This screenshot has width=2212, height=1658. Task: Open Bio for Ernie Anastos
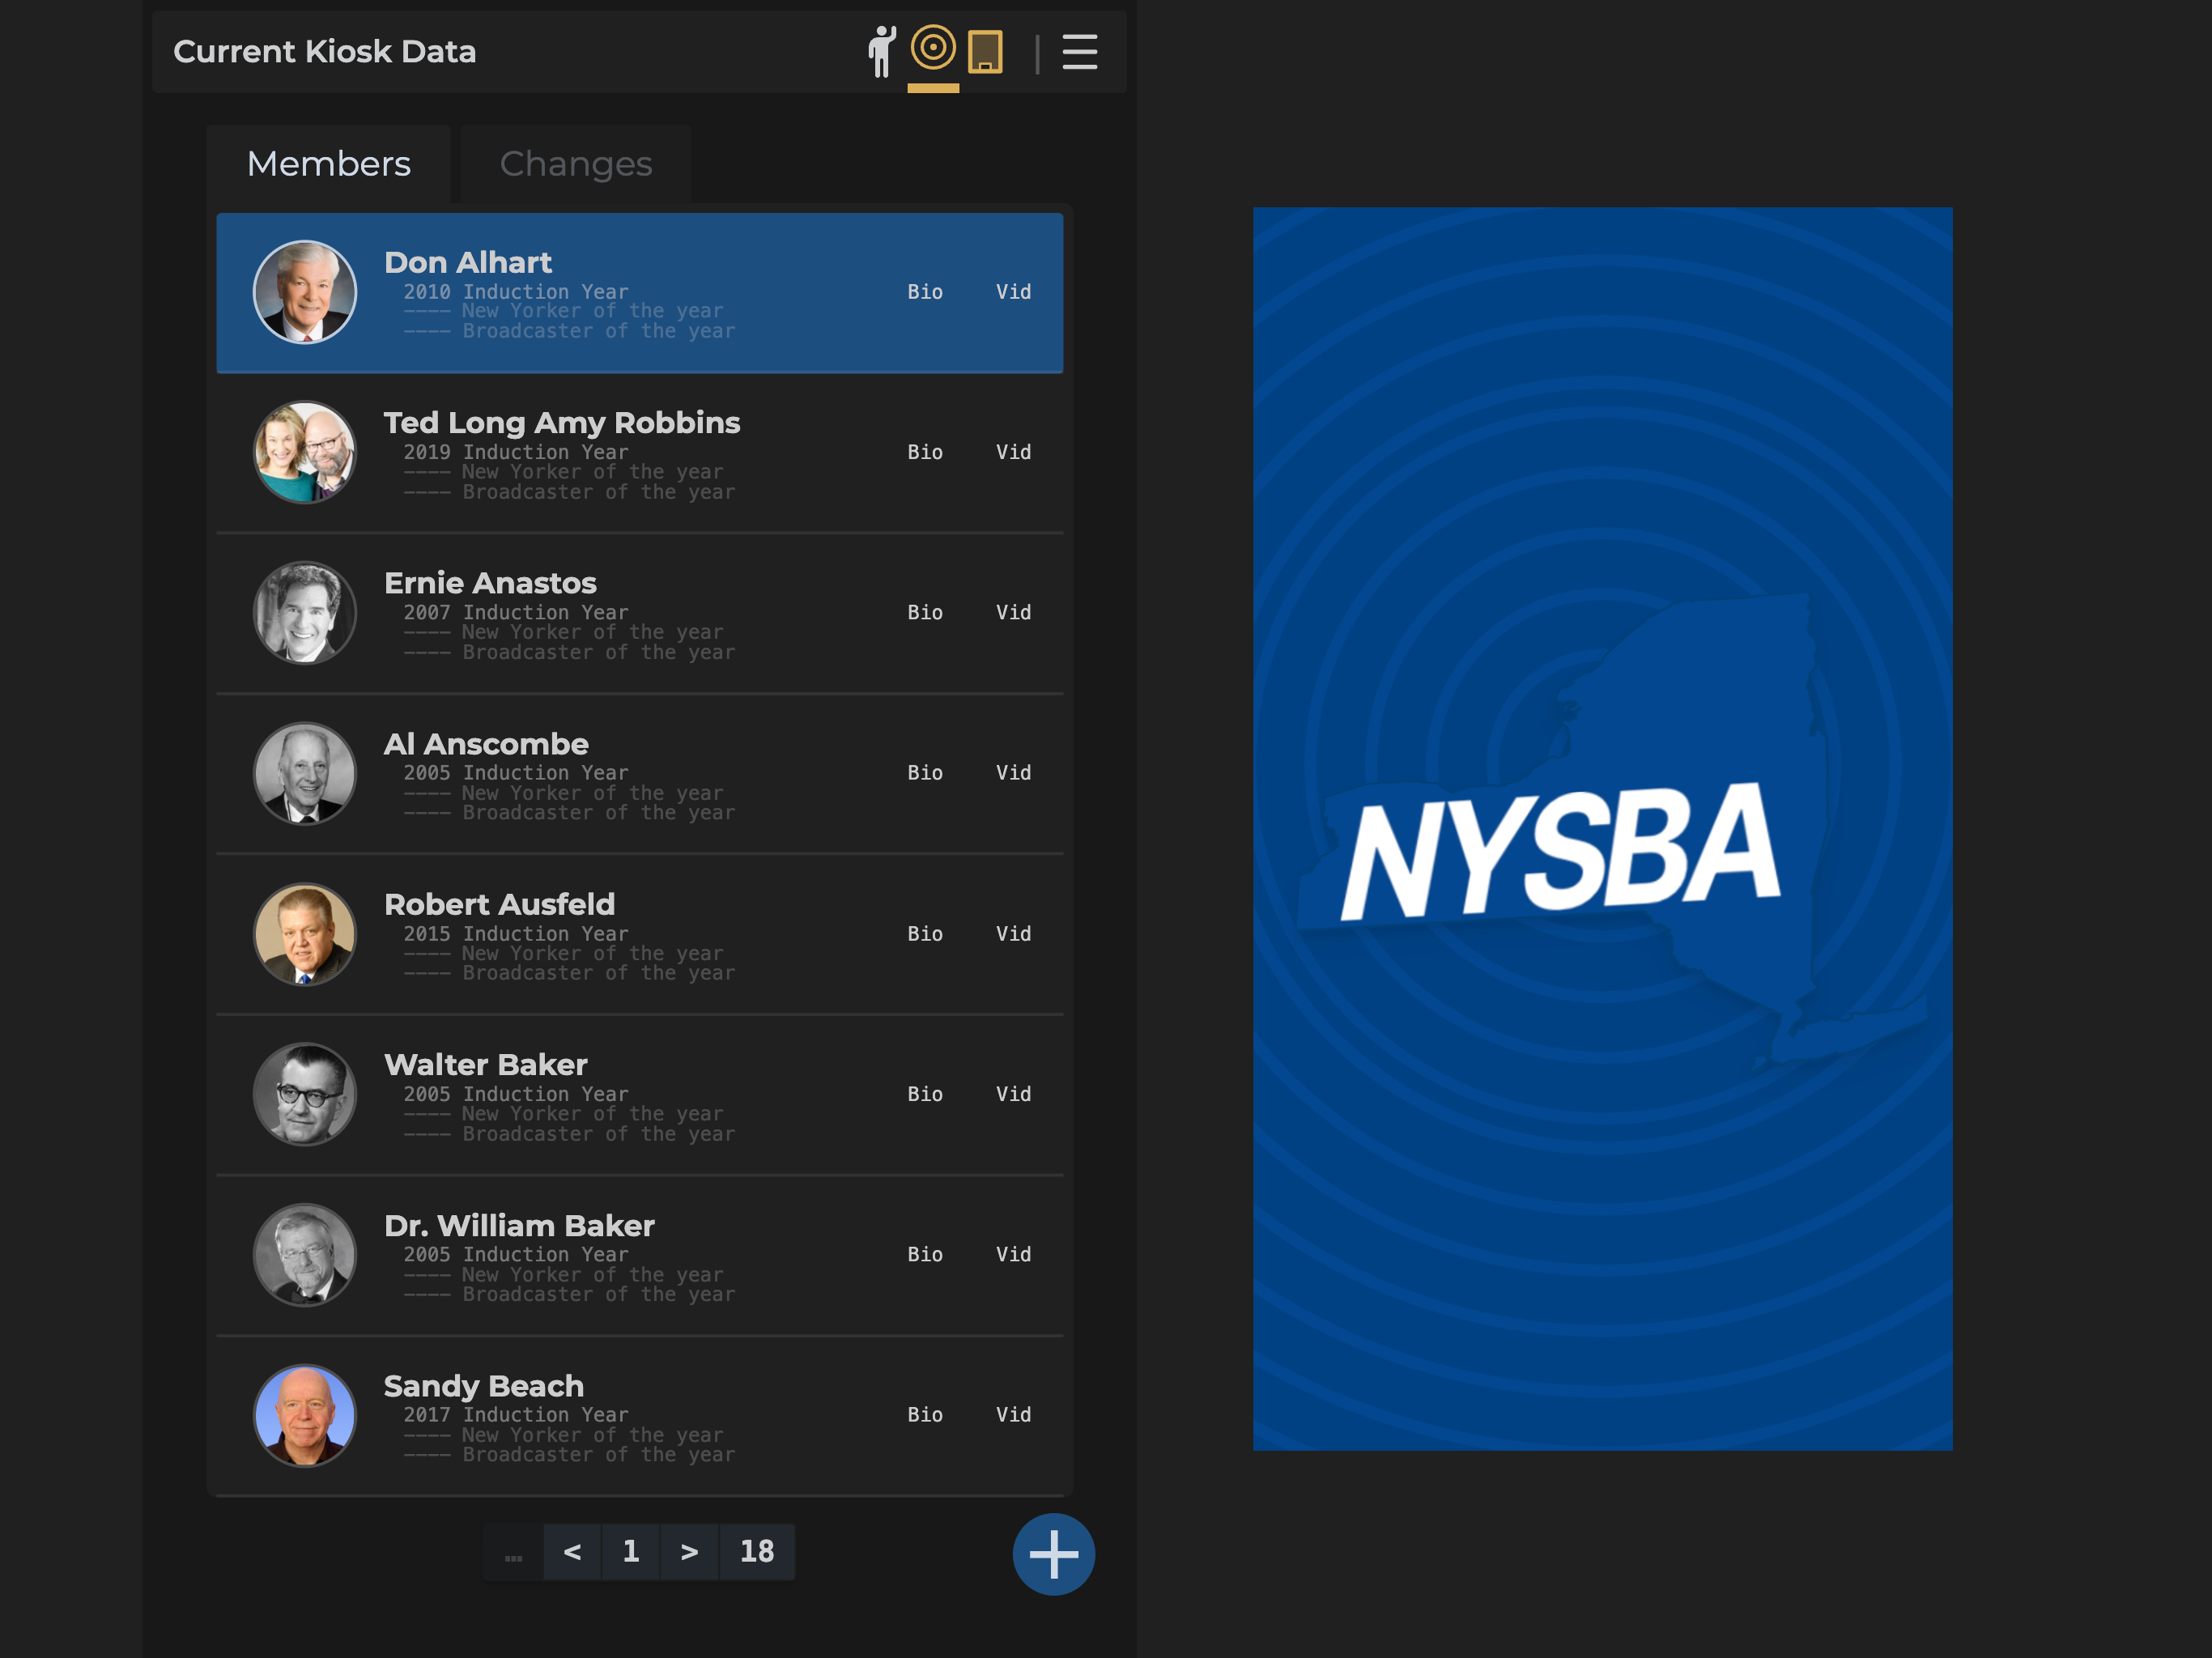(x=924, y=612)
